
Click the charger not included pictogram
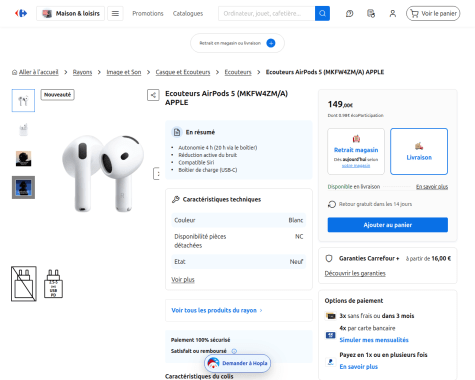pyautogui.click(x=24, y=284)
